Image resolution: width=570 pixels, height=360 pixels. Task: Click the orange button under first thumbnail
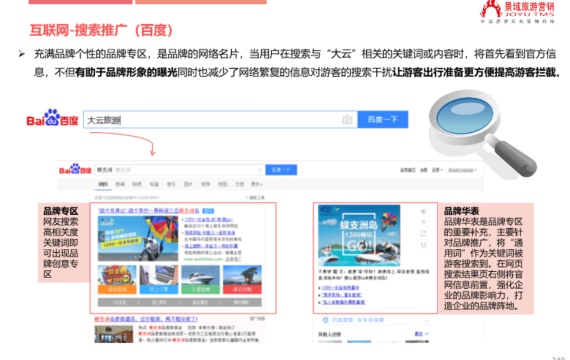click(117, 289)
